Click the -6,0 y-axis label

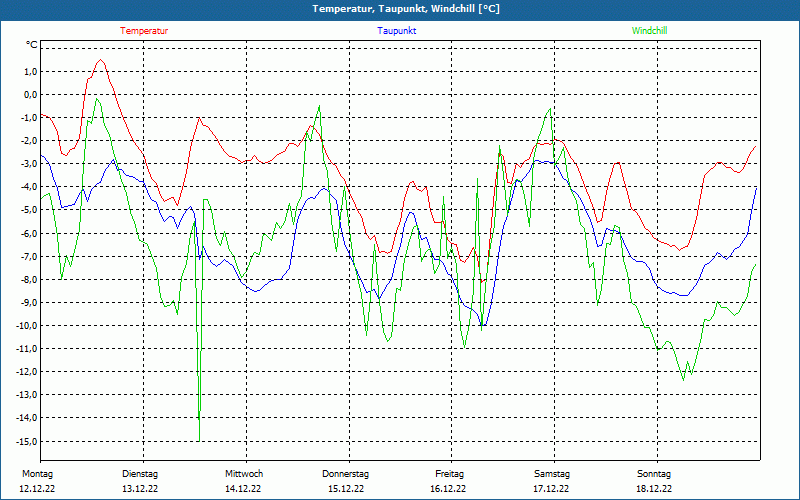coord(29,233)
